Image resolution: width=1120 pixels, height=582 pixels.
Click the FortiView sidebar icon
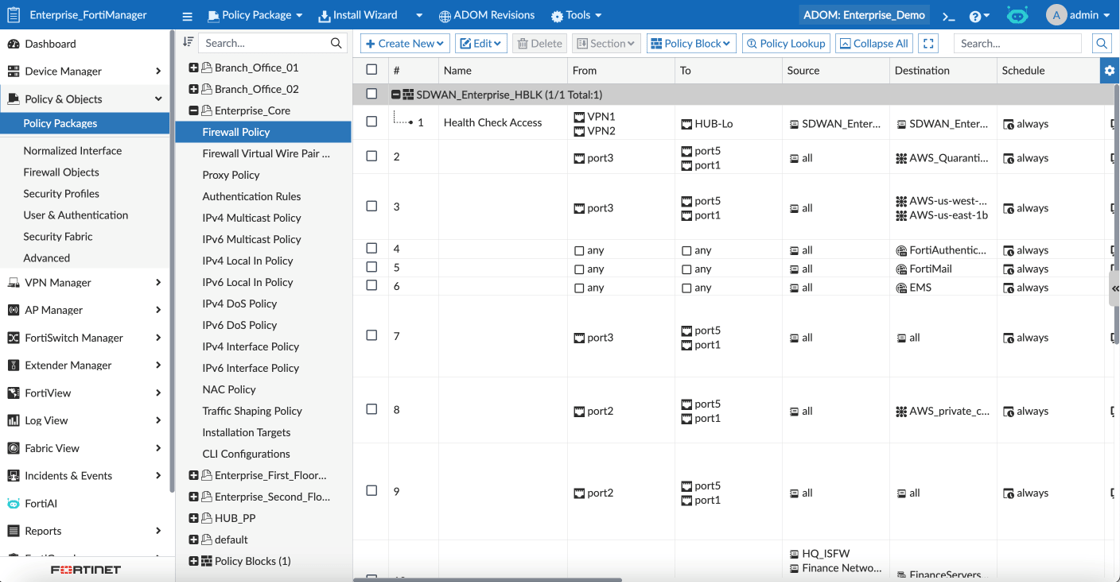[14, 393]
